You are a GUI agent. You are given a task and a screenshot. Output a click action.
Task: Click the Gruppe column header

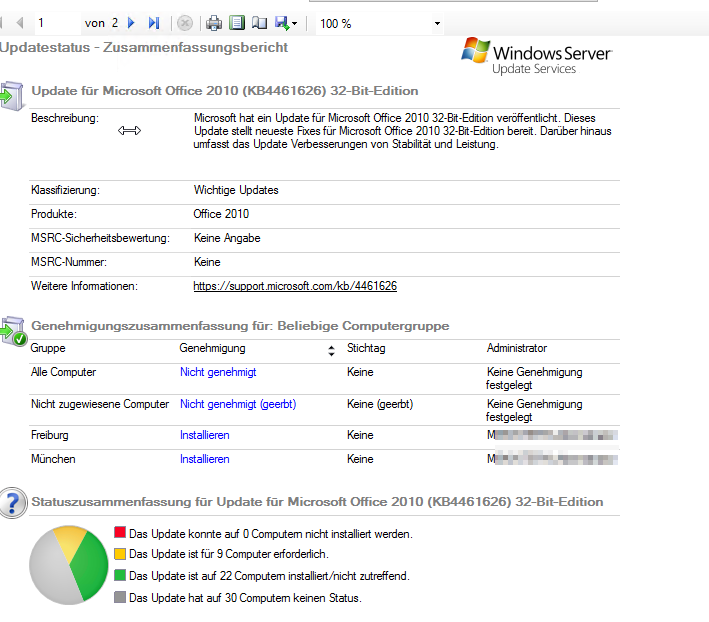point(48,348)
